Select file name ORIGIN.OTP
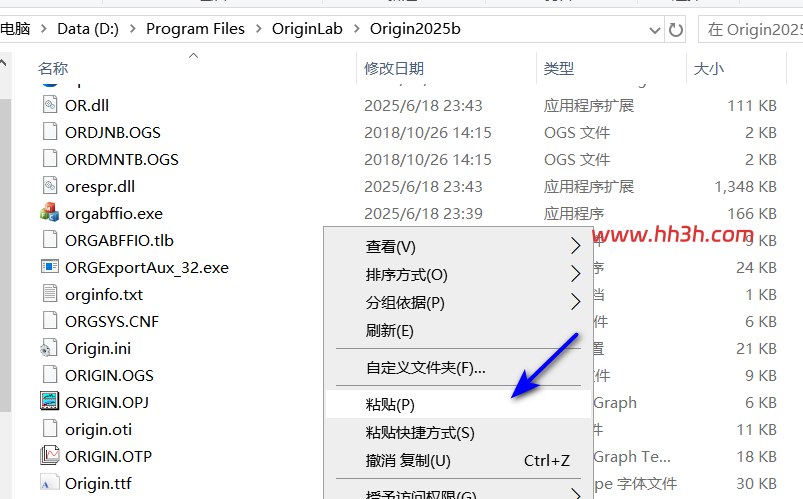Viewport: 803px width, 499px height. tap(109, 456)
